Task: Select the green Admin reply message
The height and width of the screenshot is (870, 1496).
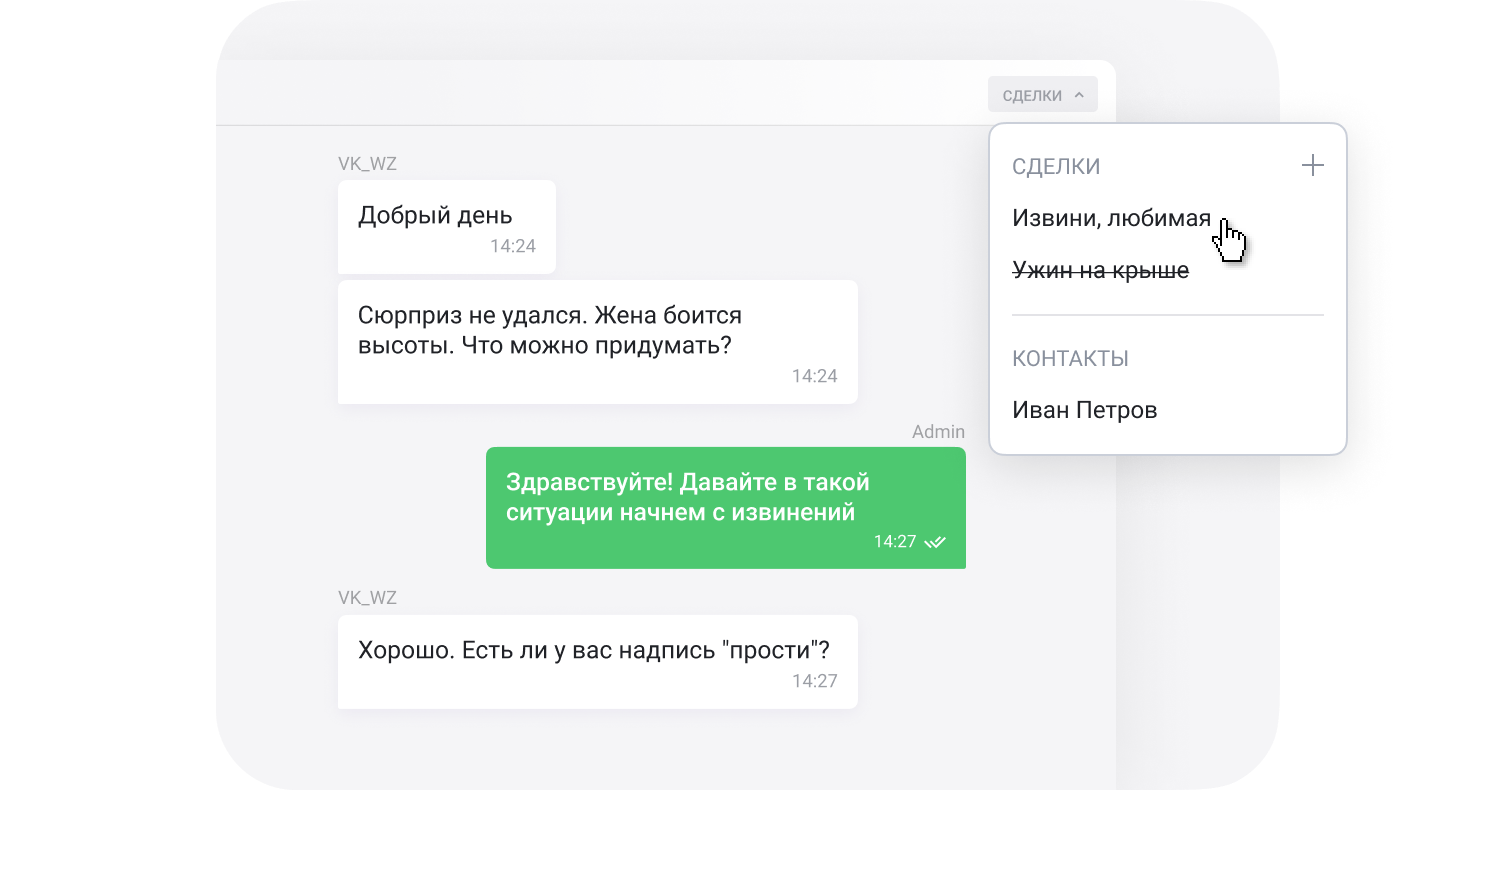Action: [x=725, y=508]
